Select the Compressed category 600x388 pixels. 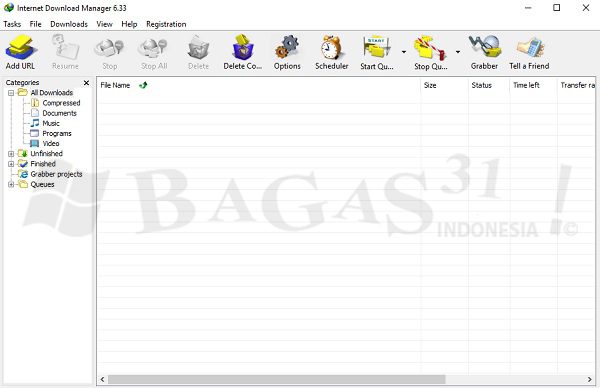(61, 103)
